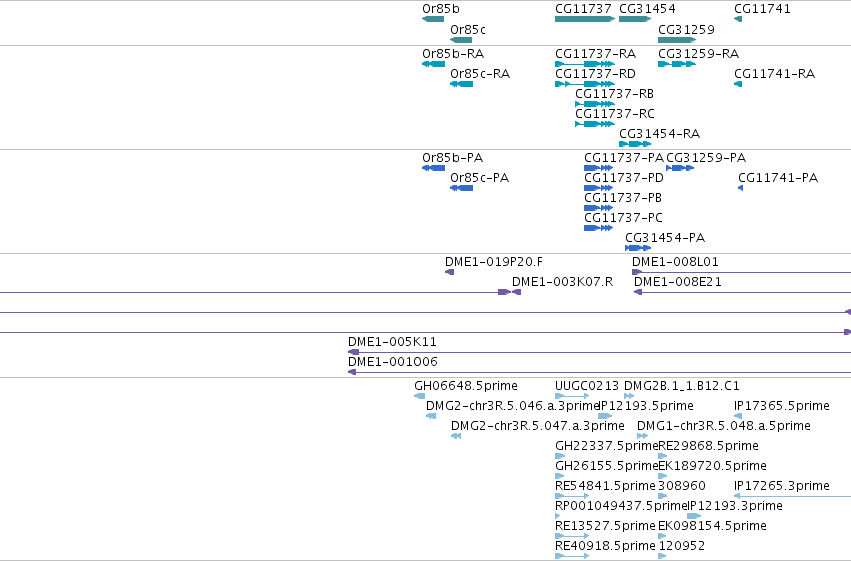
Task: Select protein CG31259-PA
Action: [x=681, y=168]
